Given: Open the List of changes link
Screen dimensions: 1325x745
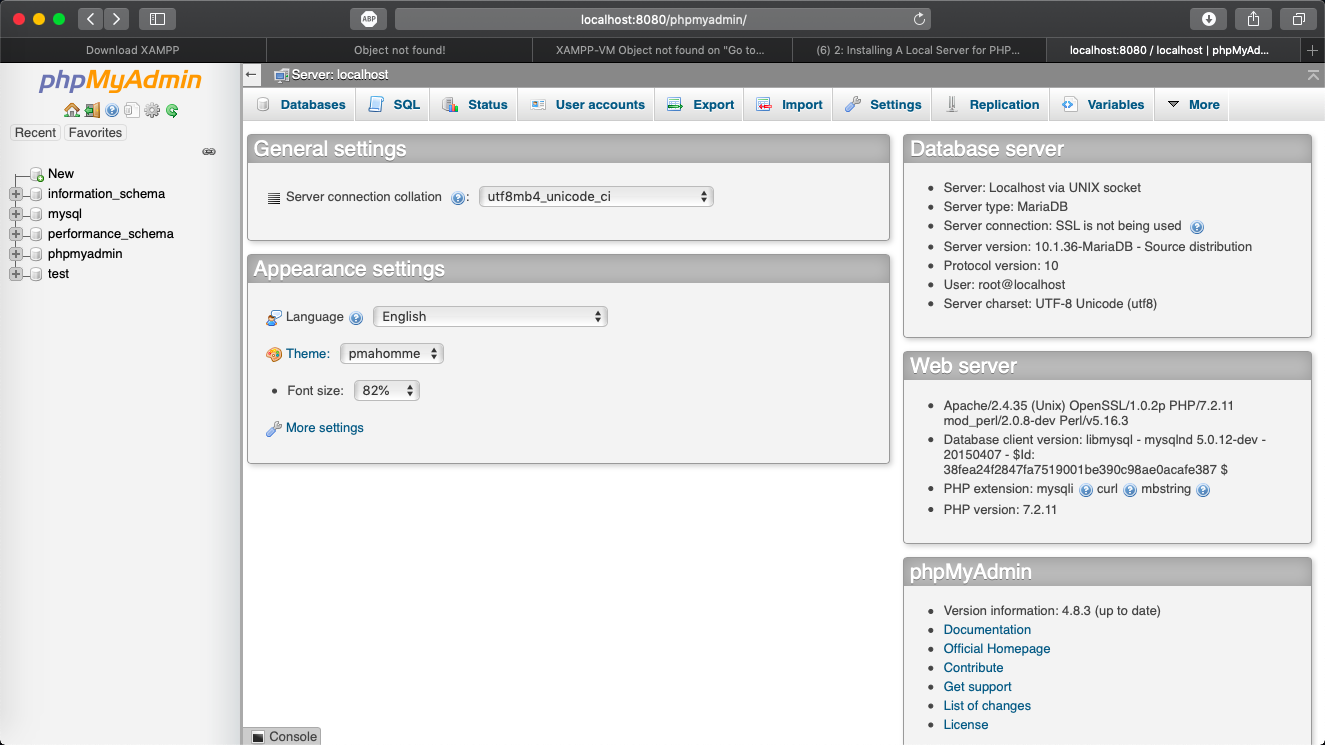Looking at the screenshot, I should [x=987, y=706].
